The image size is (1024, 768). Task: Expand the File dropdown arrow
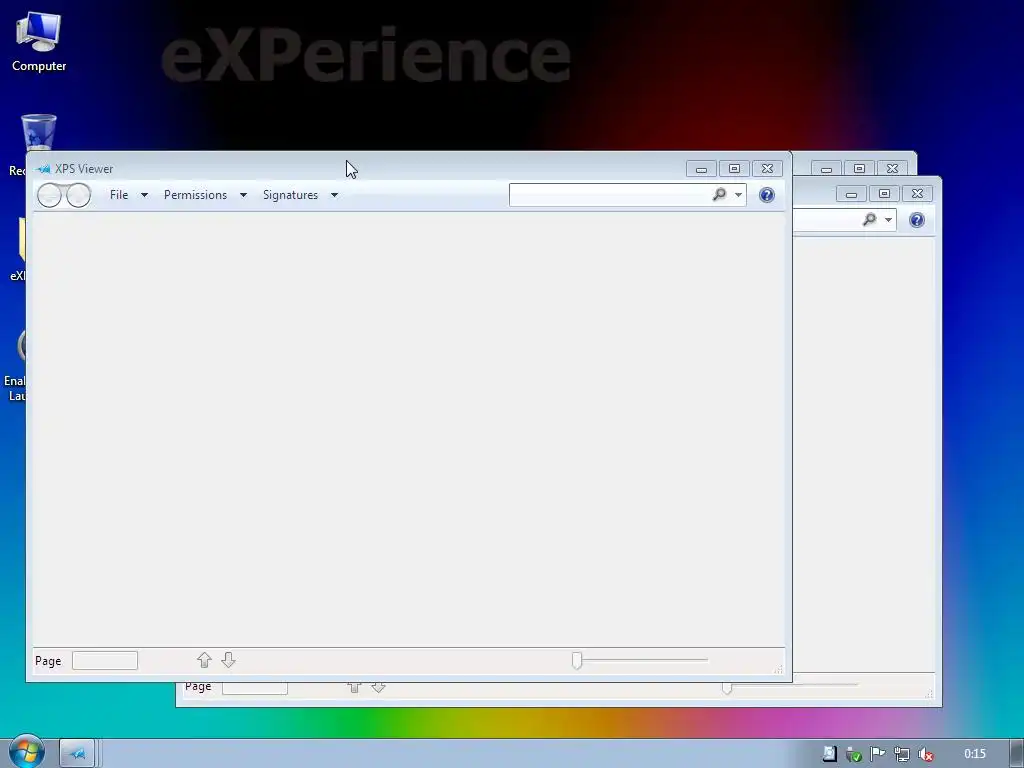(144, 195)
